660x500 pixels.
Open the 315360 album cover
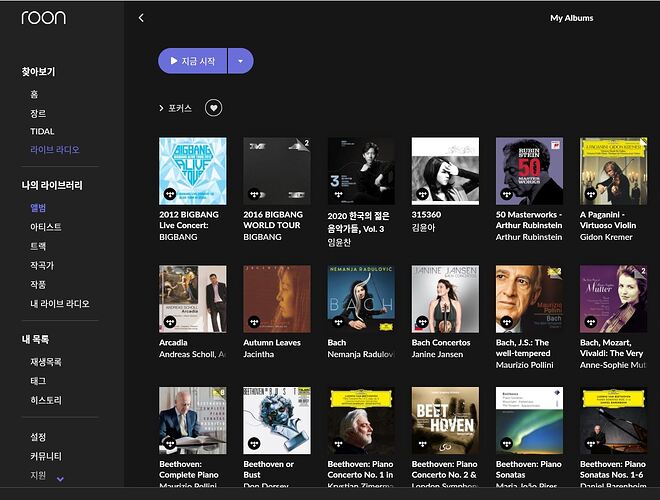point(445,171)
